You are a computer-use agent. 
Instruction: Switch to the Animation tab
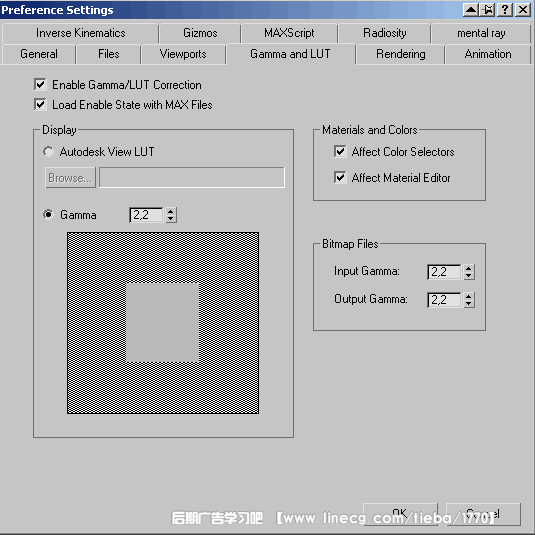click(x=488, y=54)
